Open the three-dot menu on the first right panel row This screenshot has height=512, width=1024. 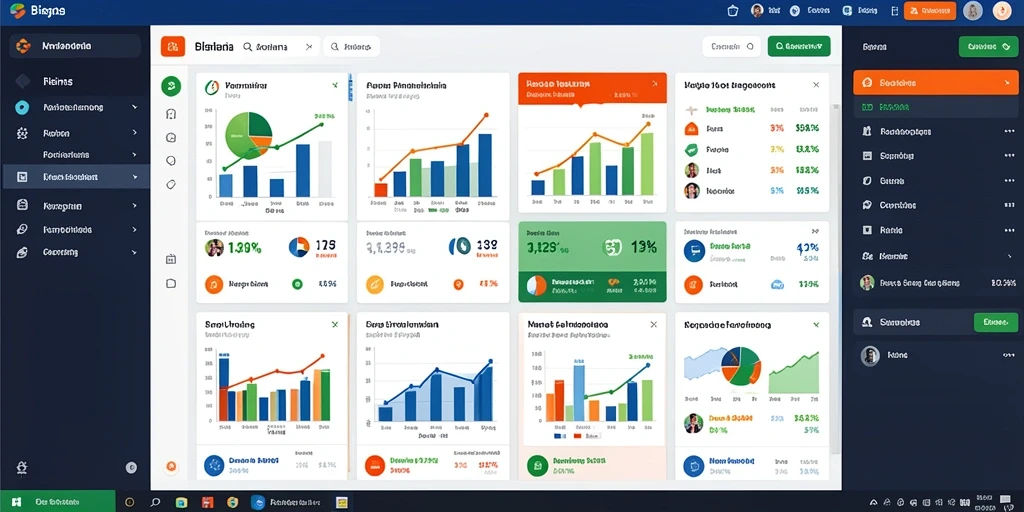1009,131
